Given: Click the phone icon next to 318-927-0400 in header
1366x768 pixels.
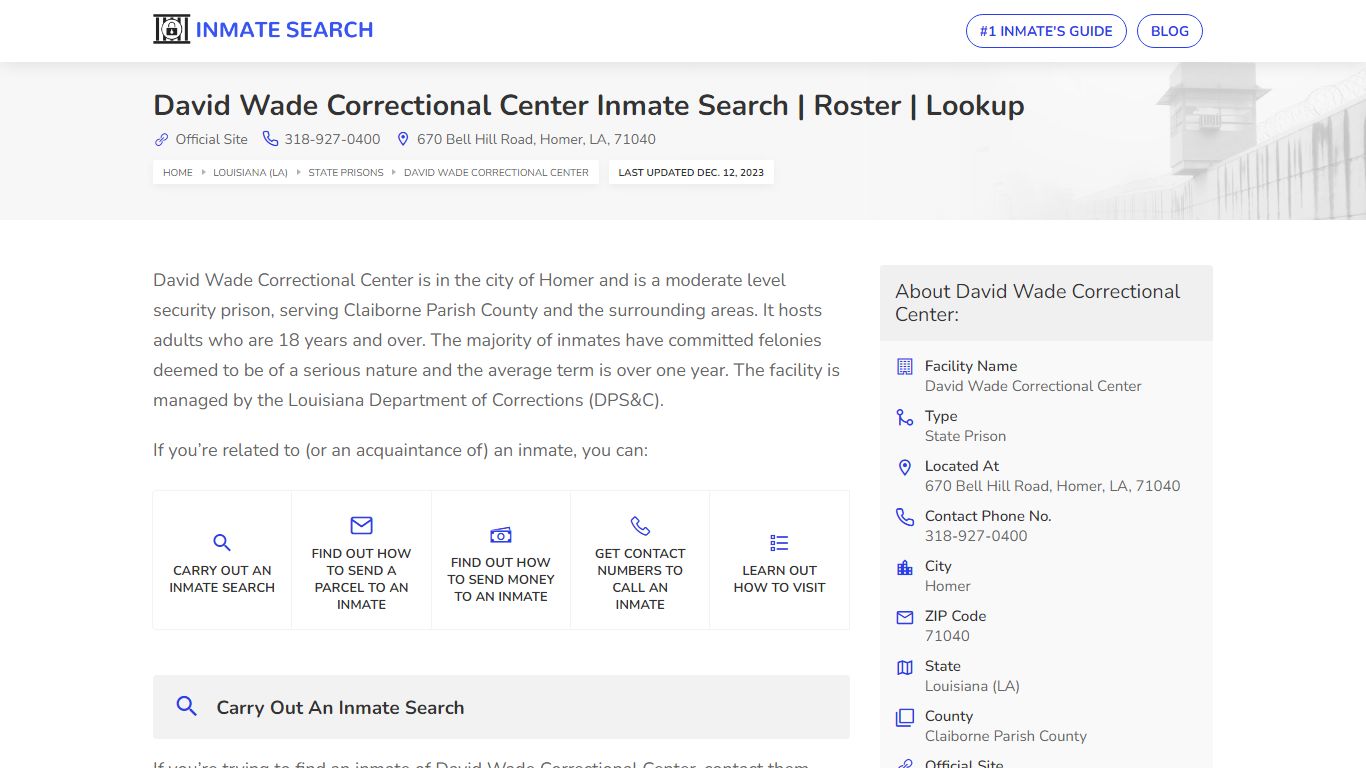Looking at the screenshot, I should point(270,139).
